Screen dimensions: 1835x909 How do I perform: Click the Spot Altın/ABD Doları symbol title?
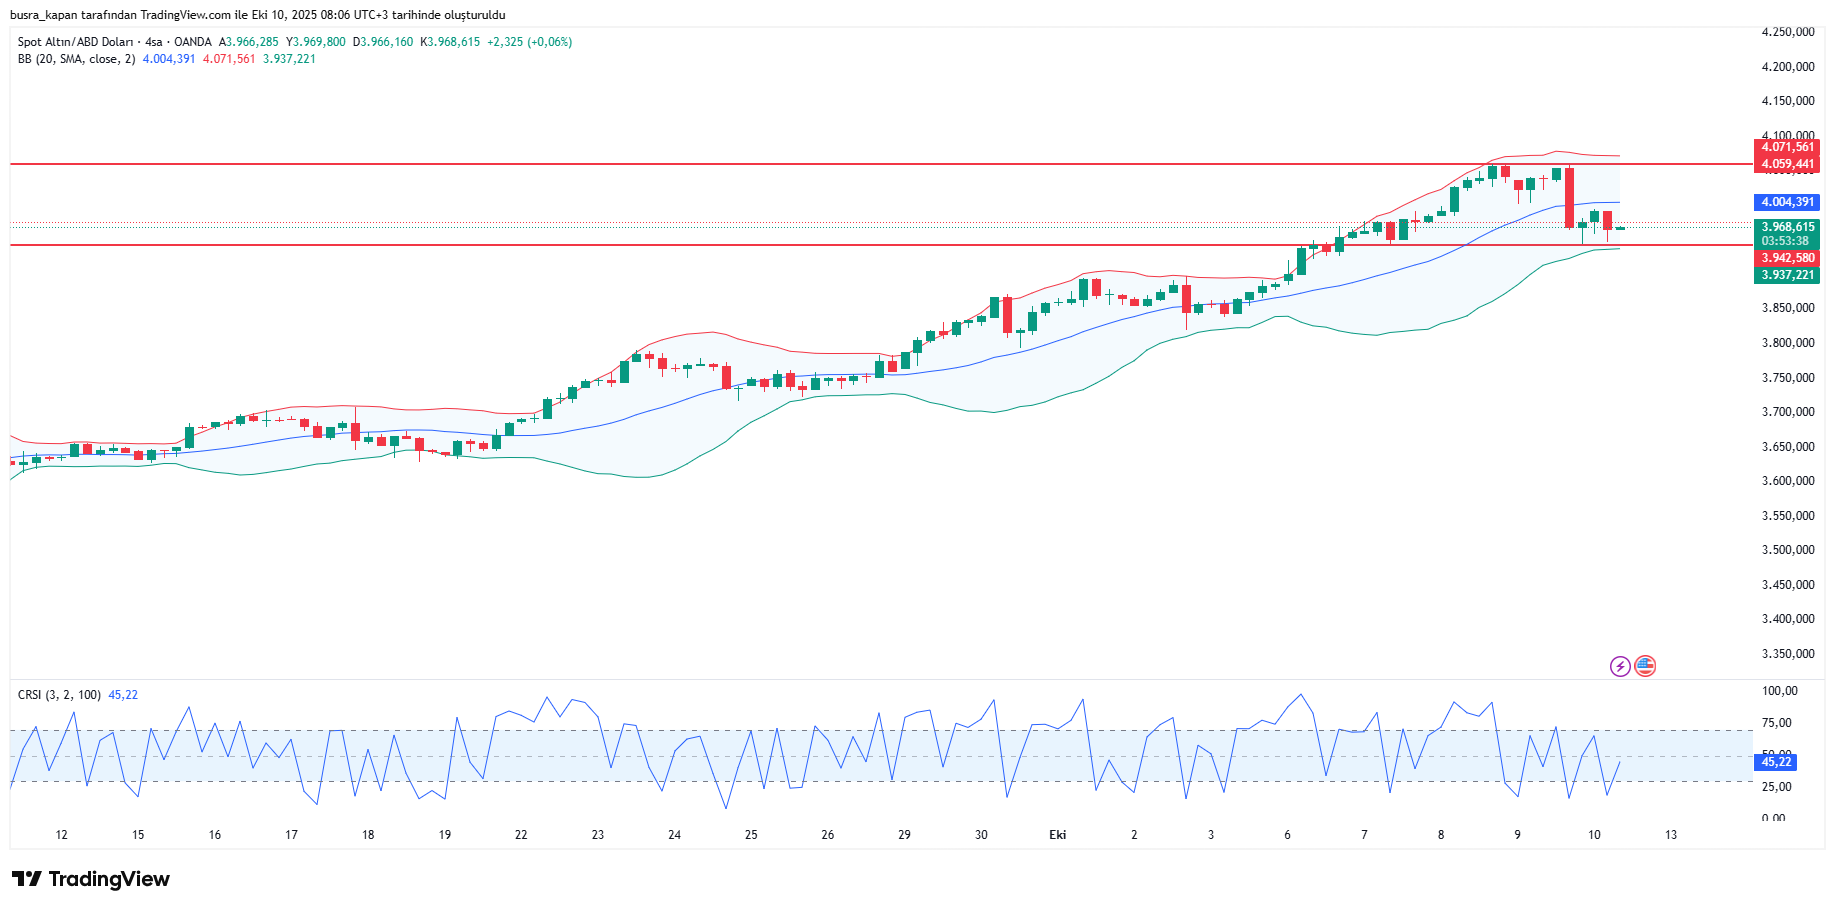pos(75,42)
